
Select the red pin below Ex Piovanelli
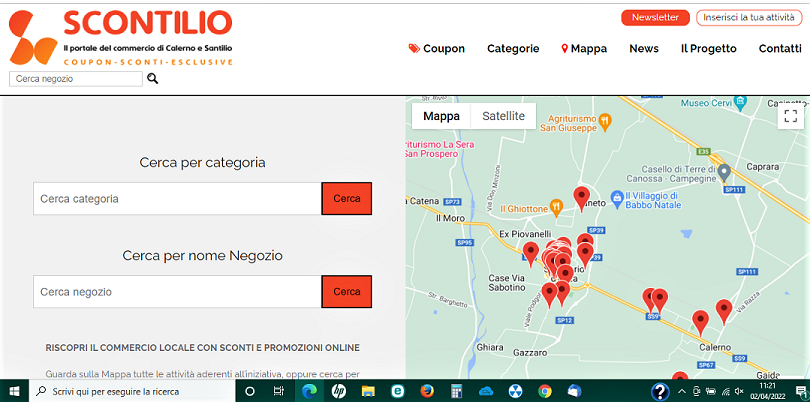point(531,254)
